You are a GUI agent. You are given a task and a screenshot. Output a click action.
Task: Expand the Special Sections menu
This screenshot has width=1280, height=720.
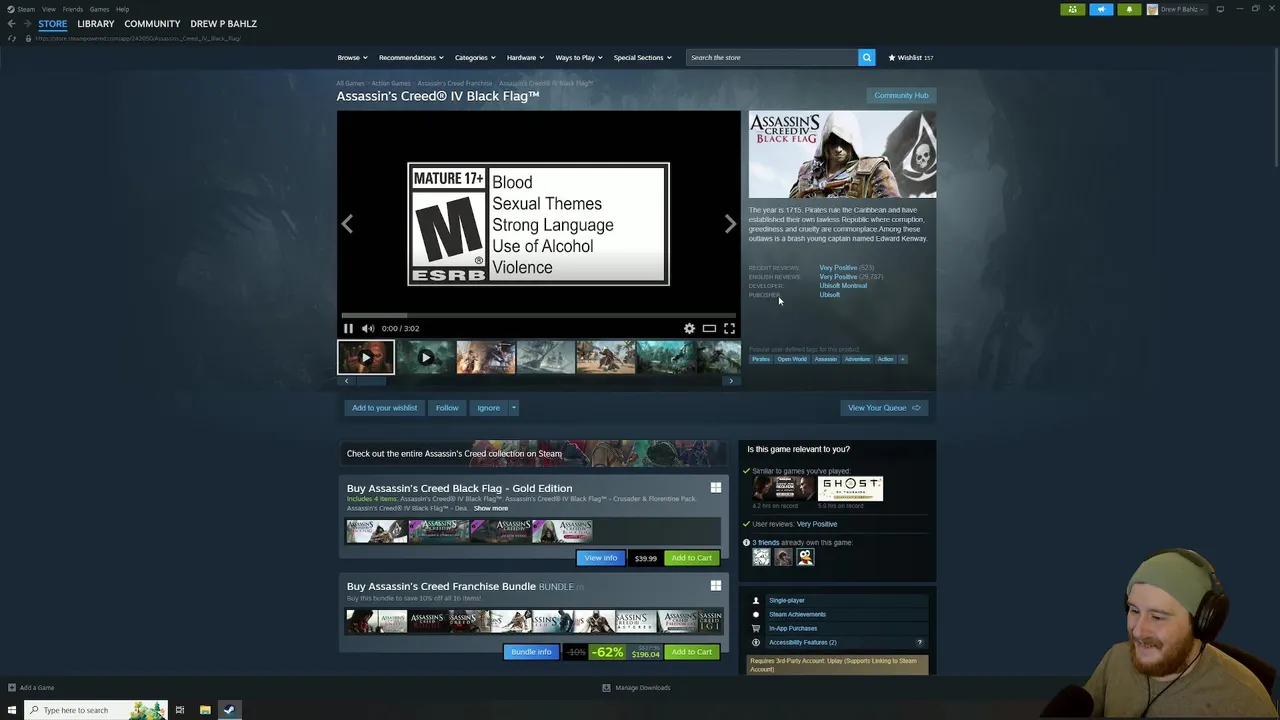[642, 57]
